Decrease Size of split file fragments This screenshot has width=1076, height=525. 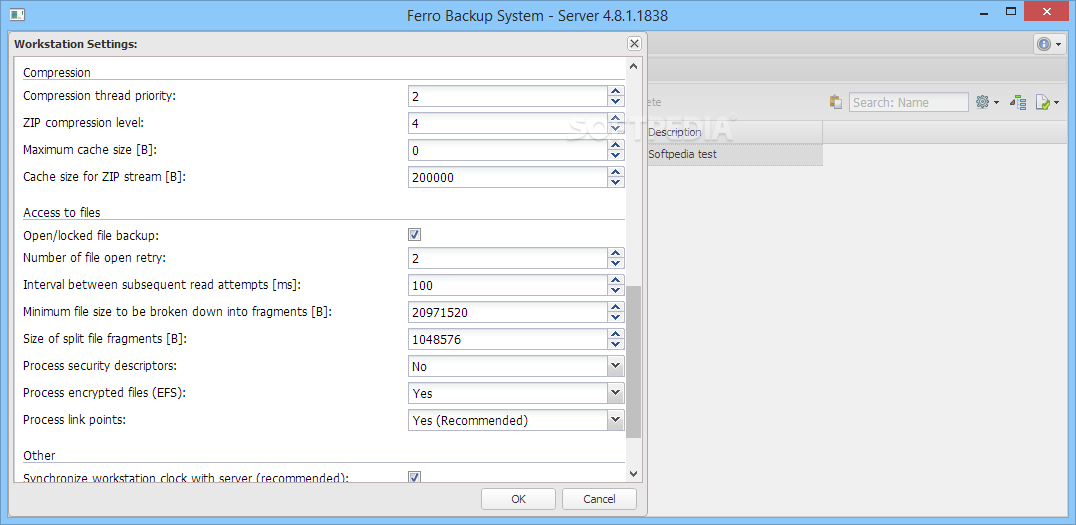click(x=616, y=344)
